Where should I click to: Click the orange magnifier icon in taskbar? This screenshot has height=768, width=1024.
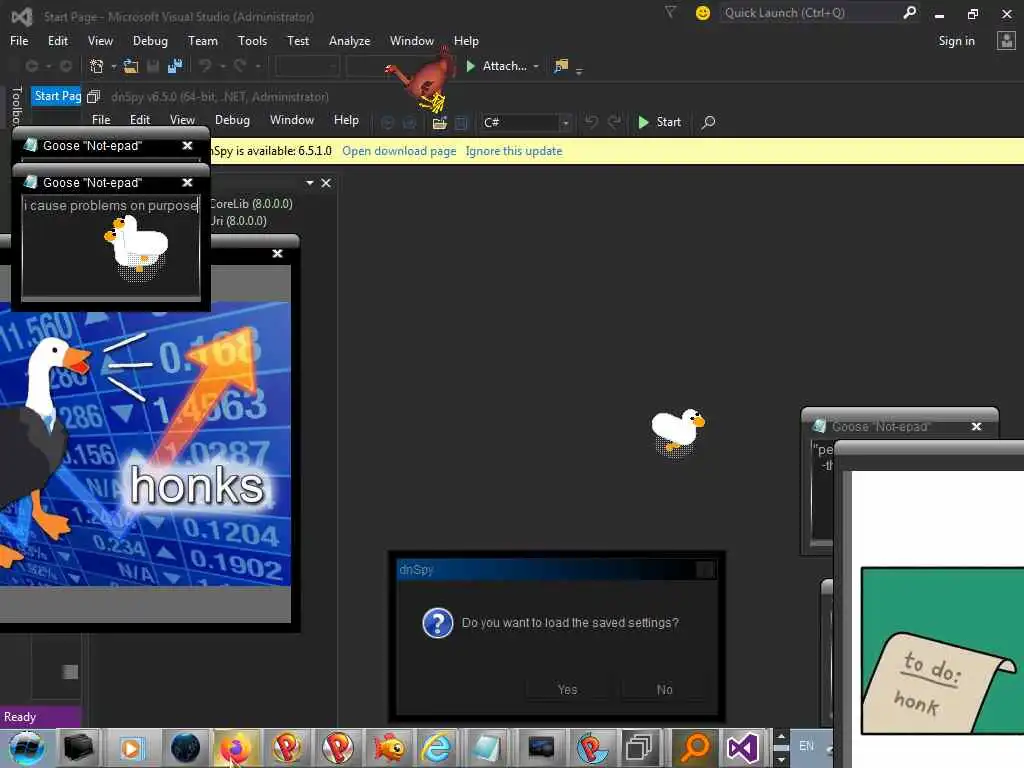[695, 748]
